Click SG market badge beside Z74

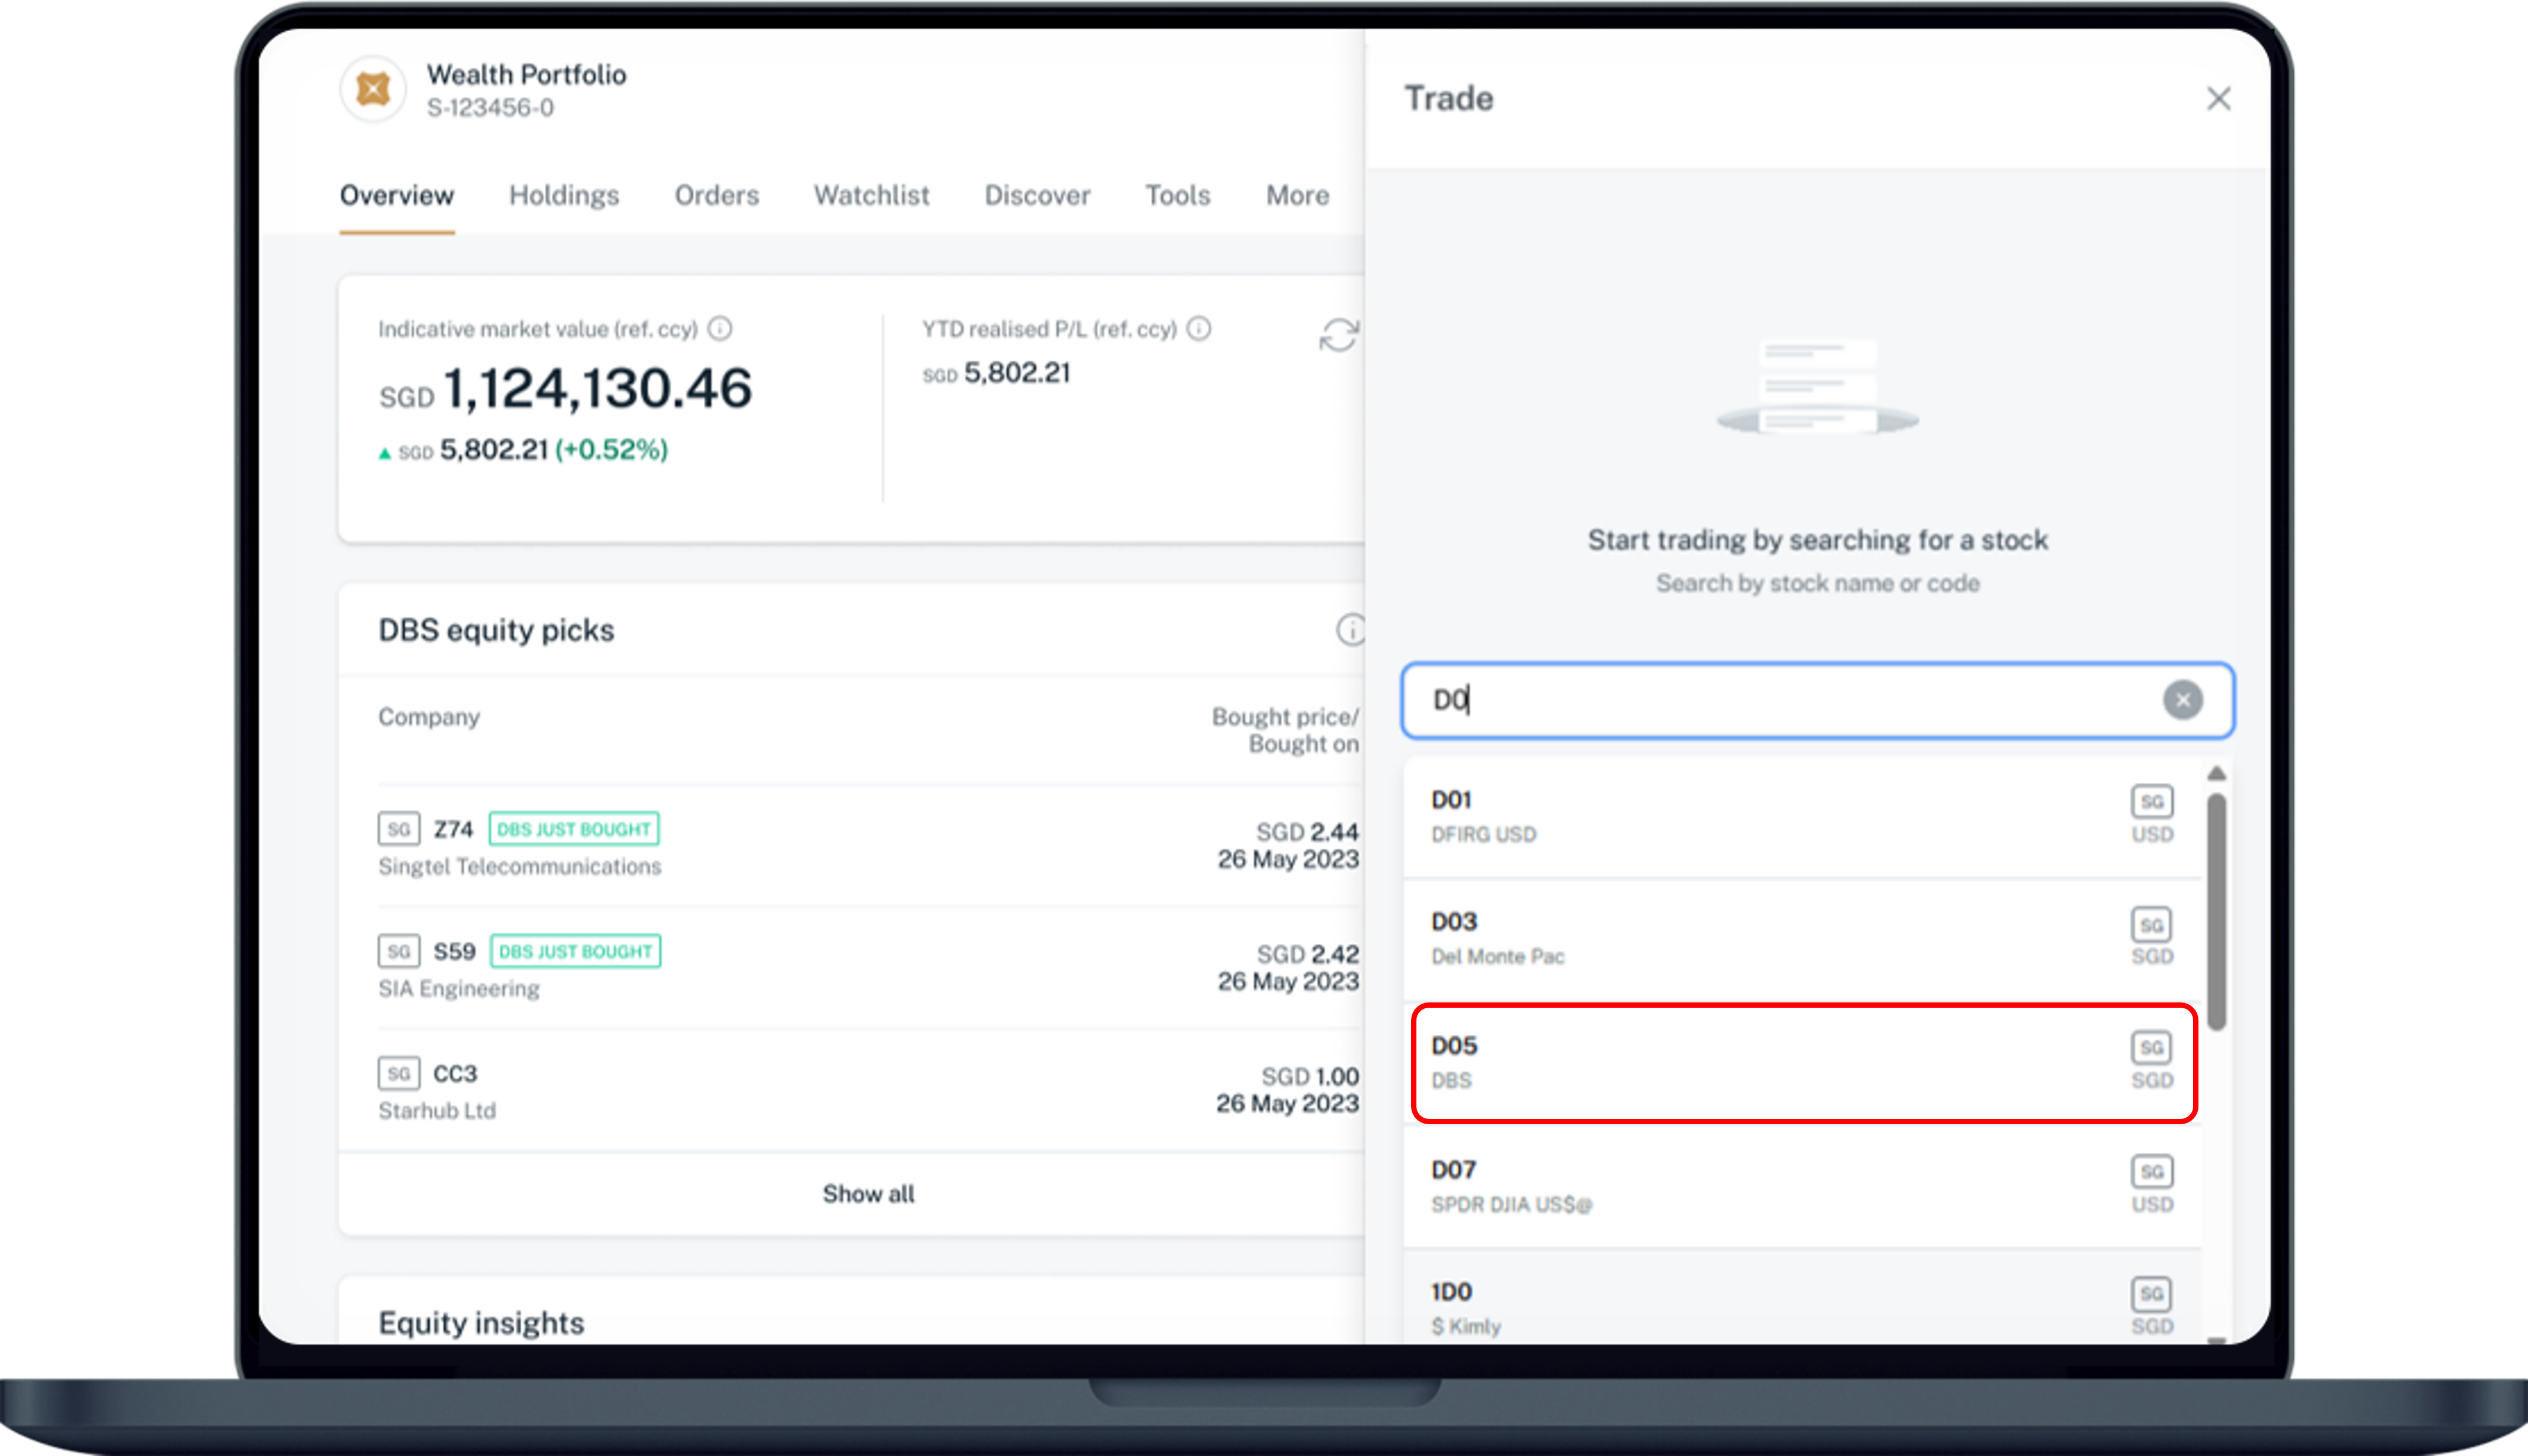point(398,829)
